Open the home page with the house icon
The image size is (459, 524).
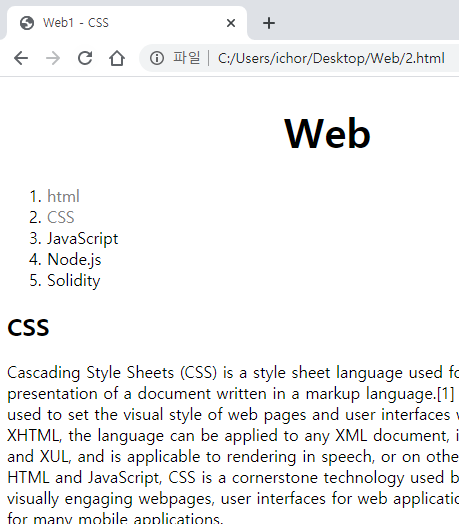pos(117,58)
